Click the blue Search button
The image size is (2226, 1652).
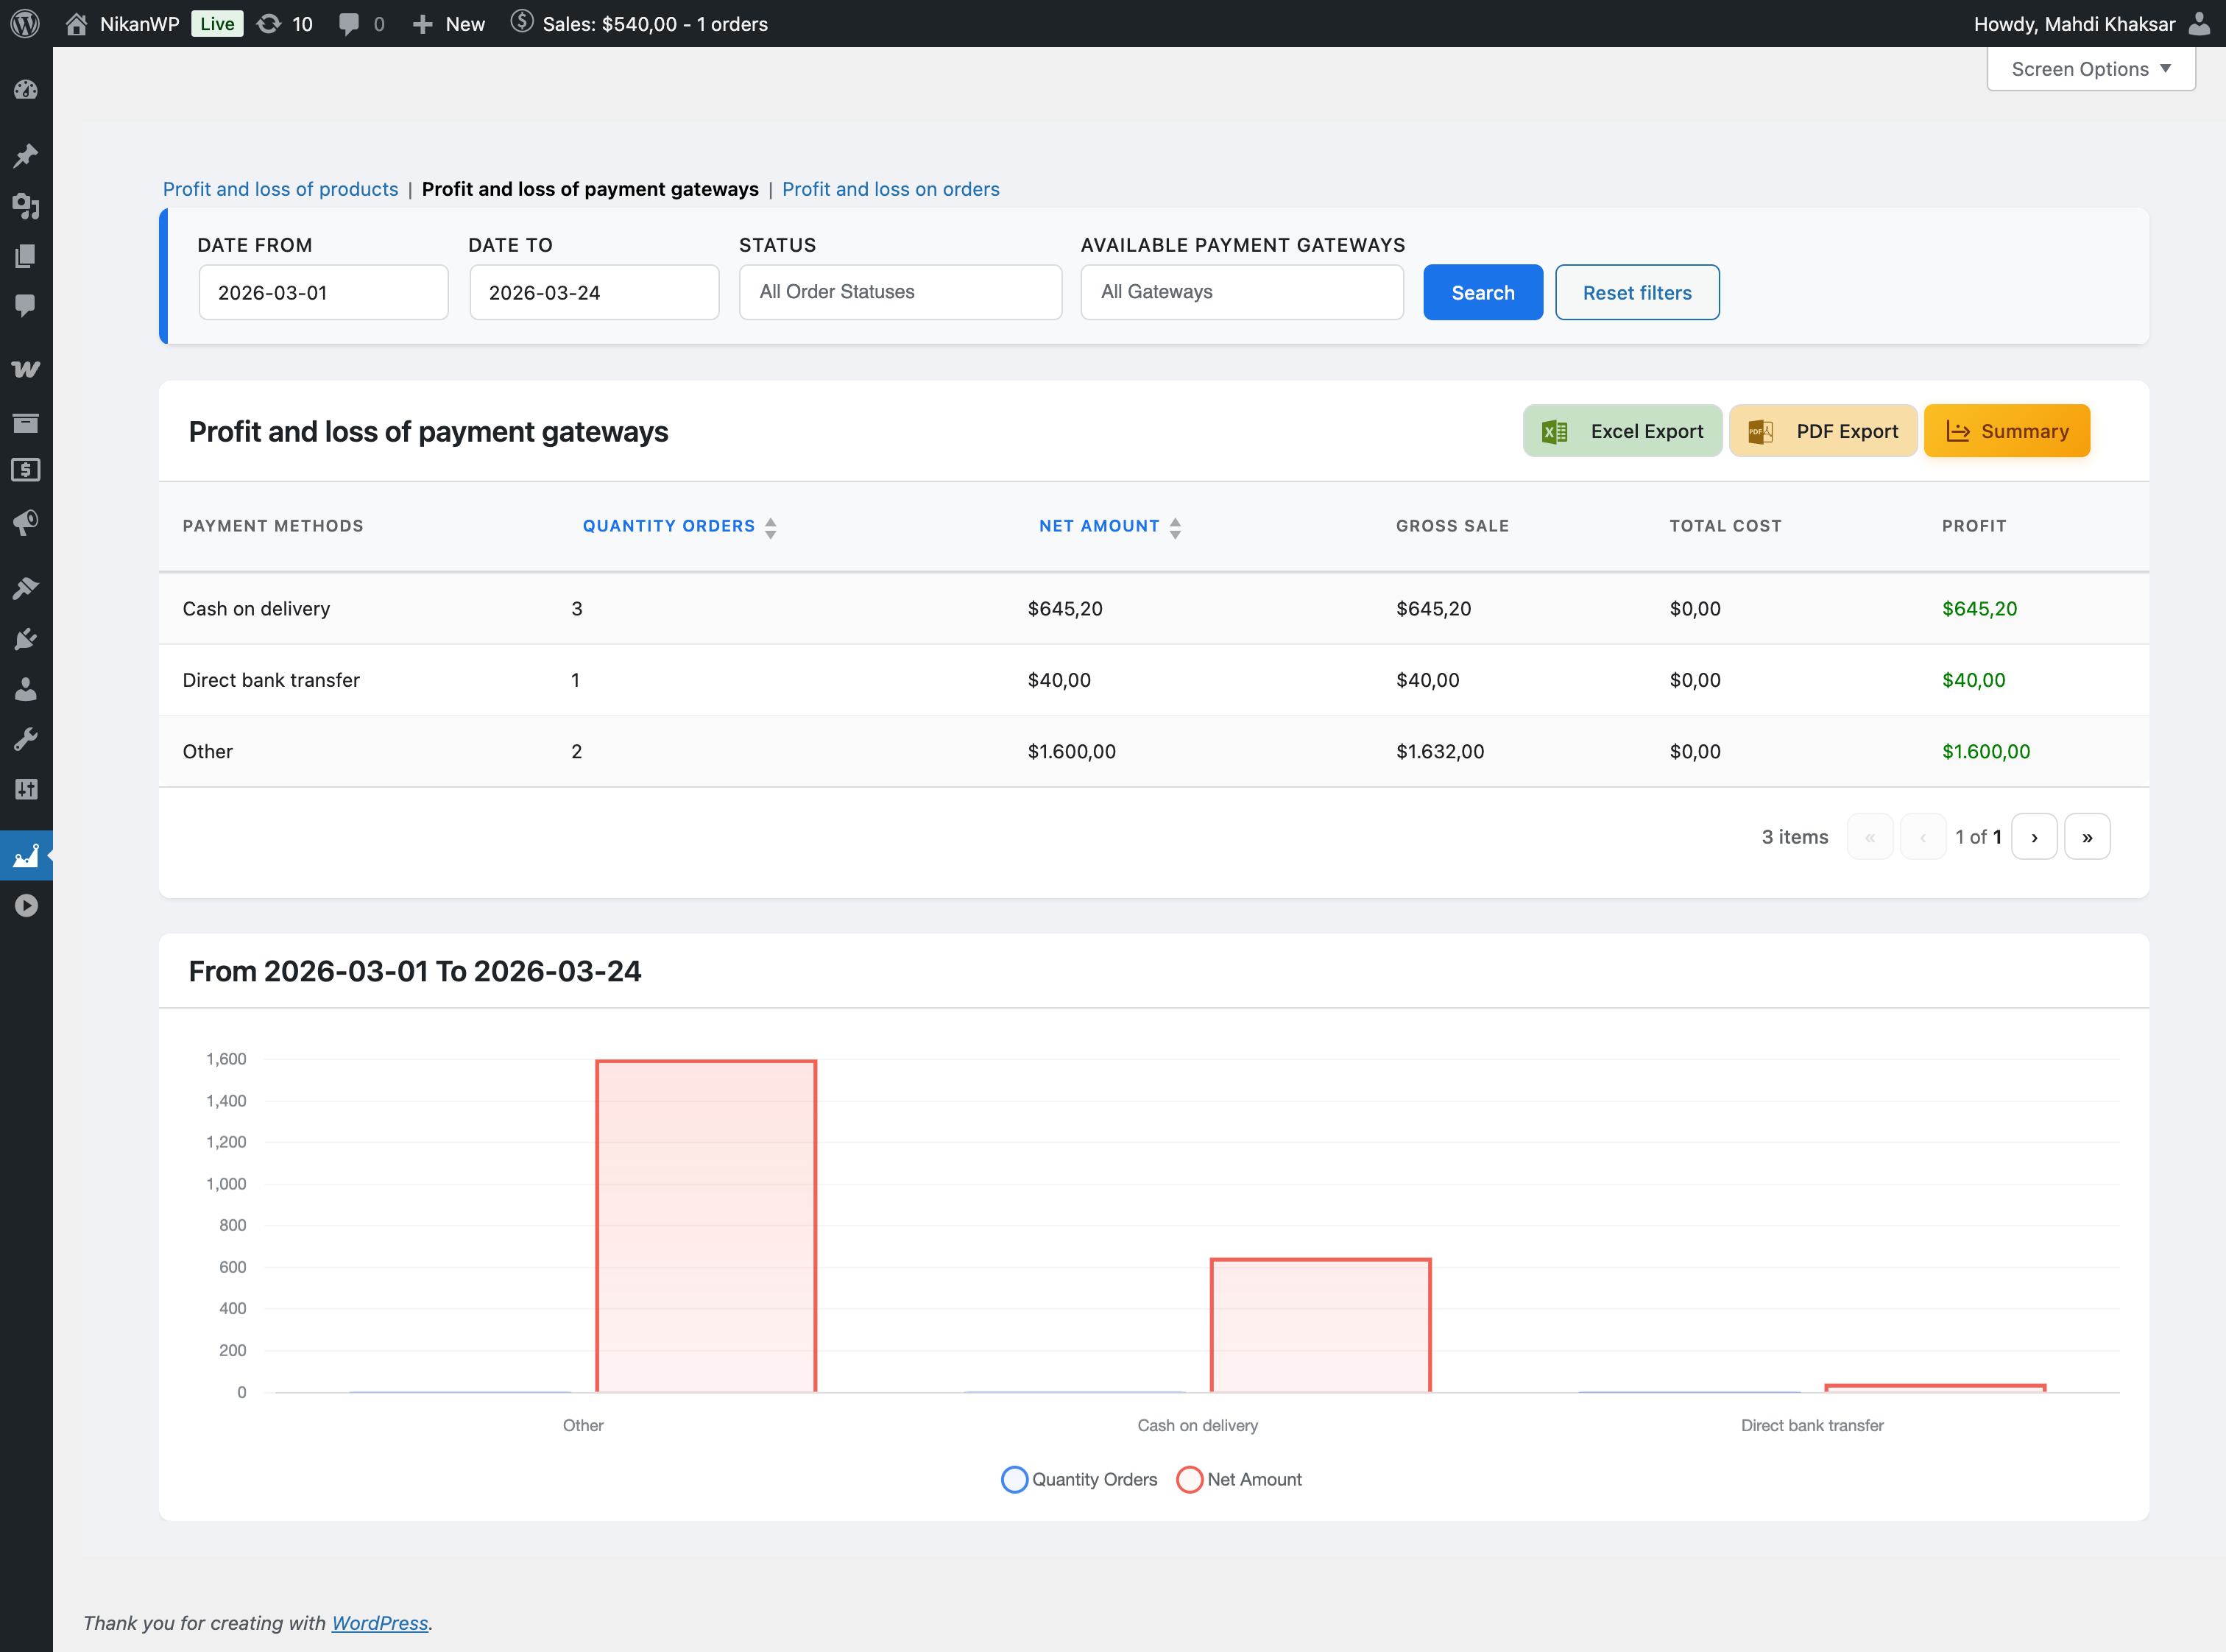tap(1482, 292)
